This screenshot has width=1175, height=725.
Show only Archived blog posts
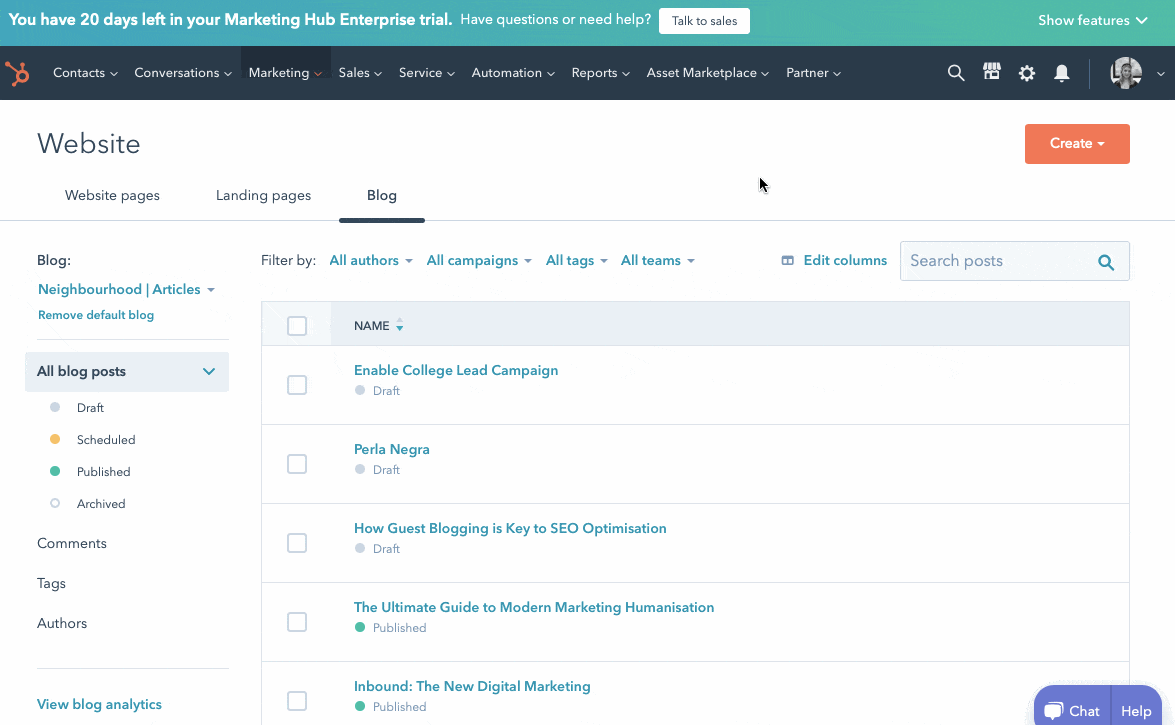(x=100, y=504)
